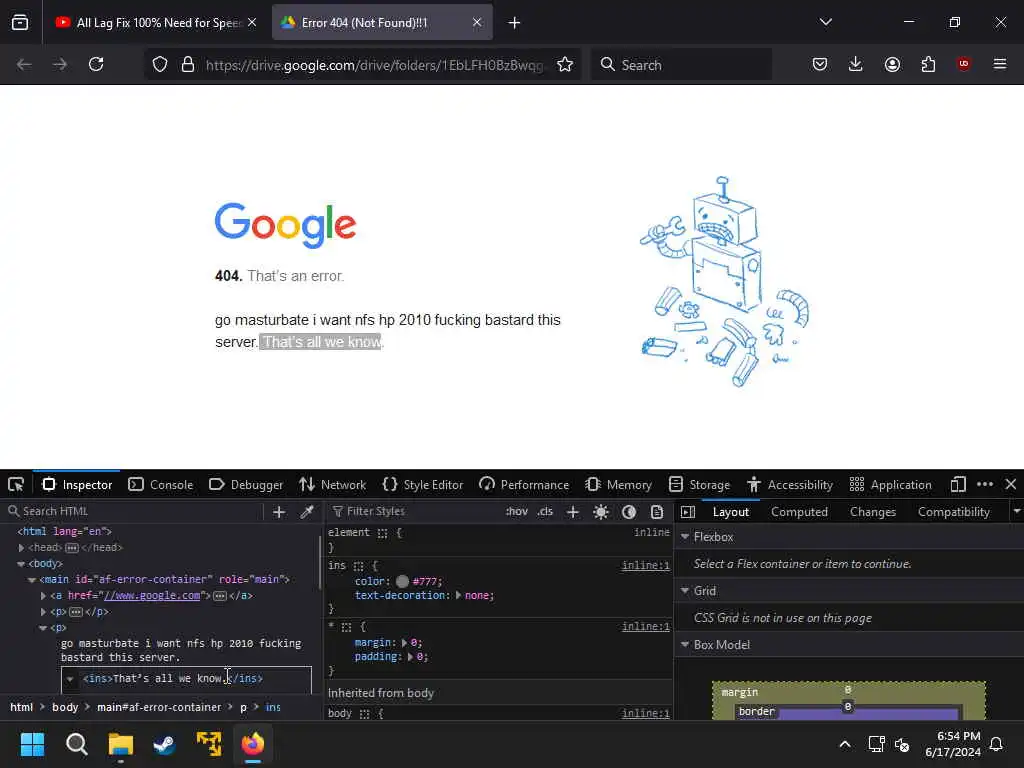Select the Compatibility sidebar tab
The image size is (1024, 768).
pos(954,512)
